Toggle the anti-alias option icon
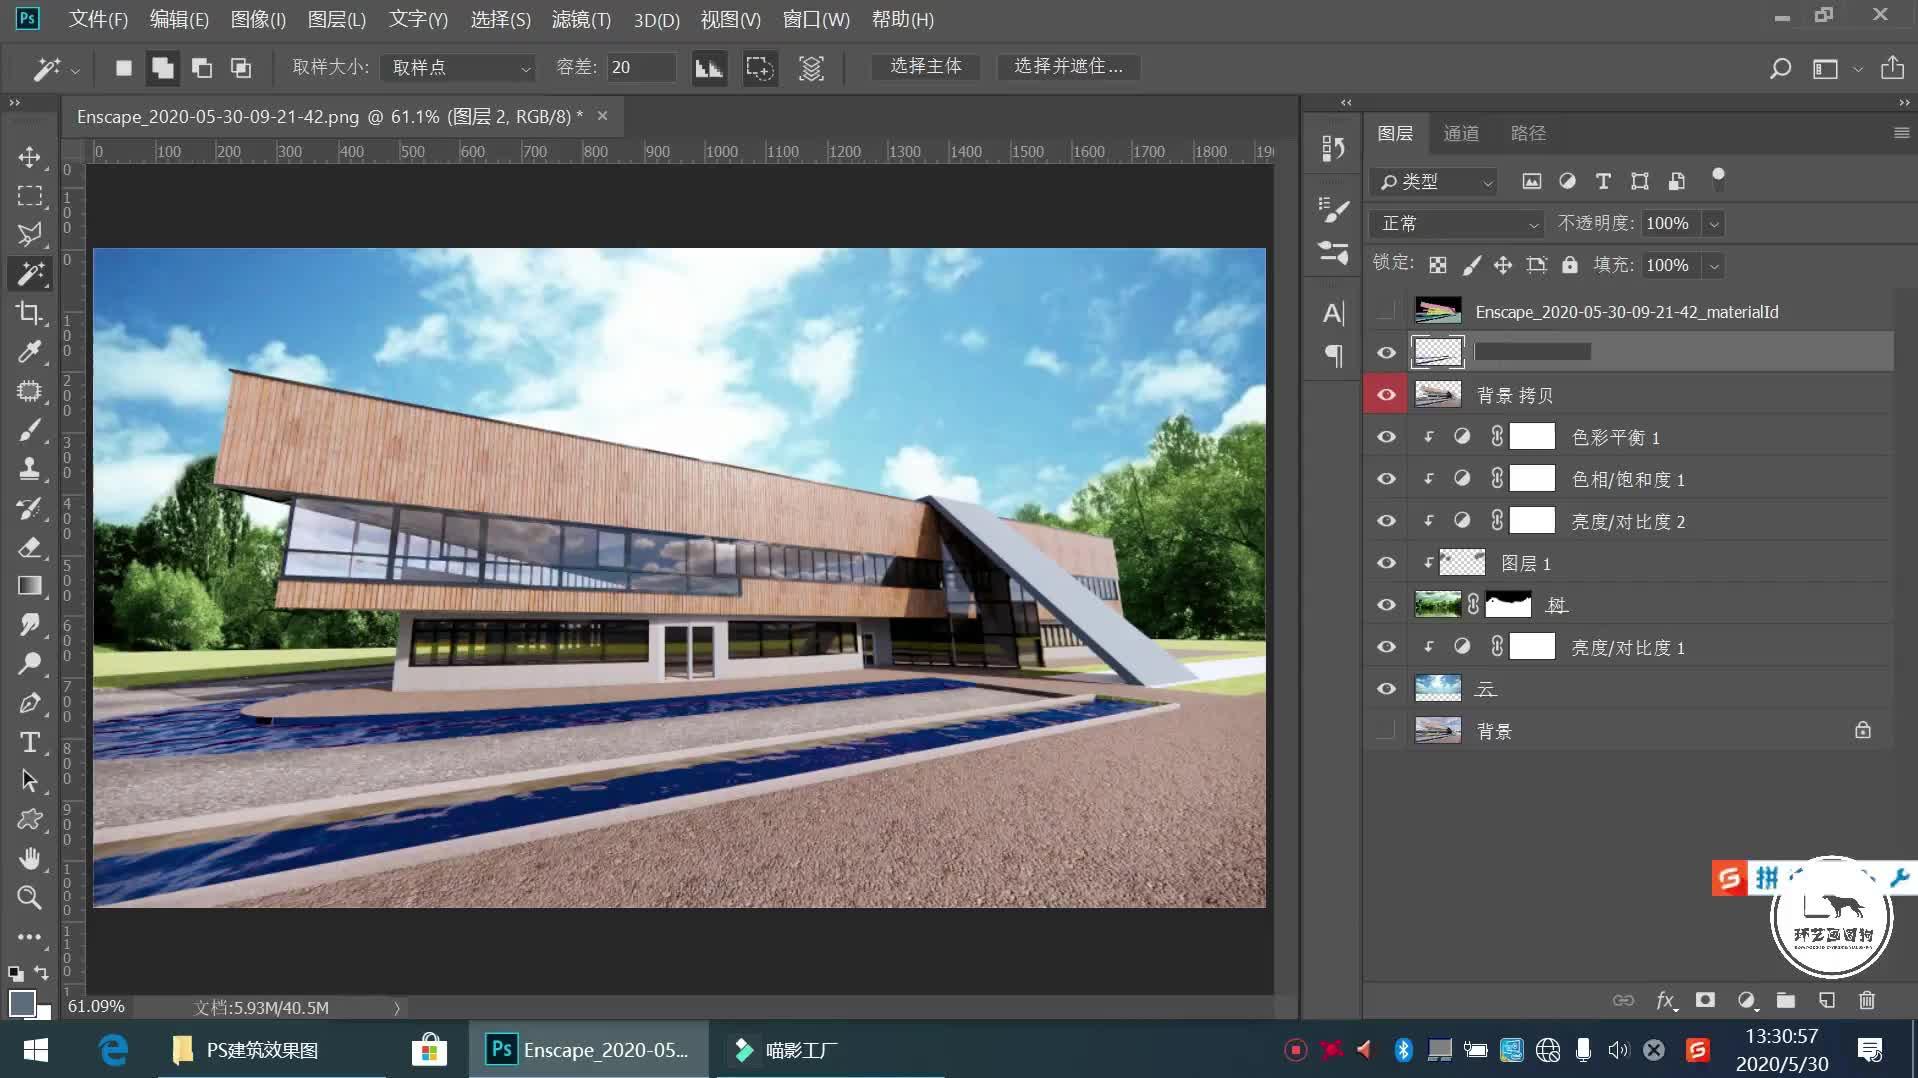 709,68
